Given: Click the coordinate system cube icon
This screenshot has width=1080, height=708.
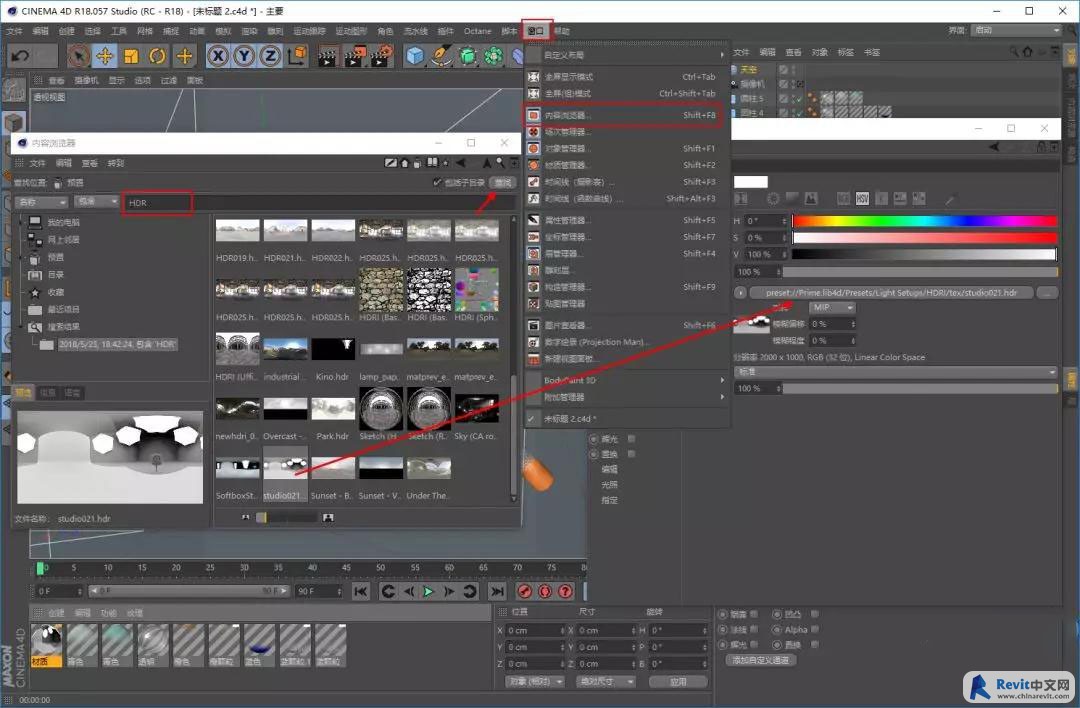Looking at the screenshot, I should (x=297, y=55).
